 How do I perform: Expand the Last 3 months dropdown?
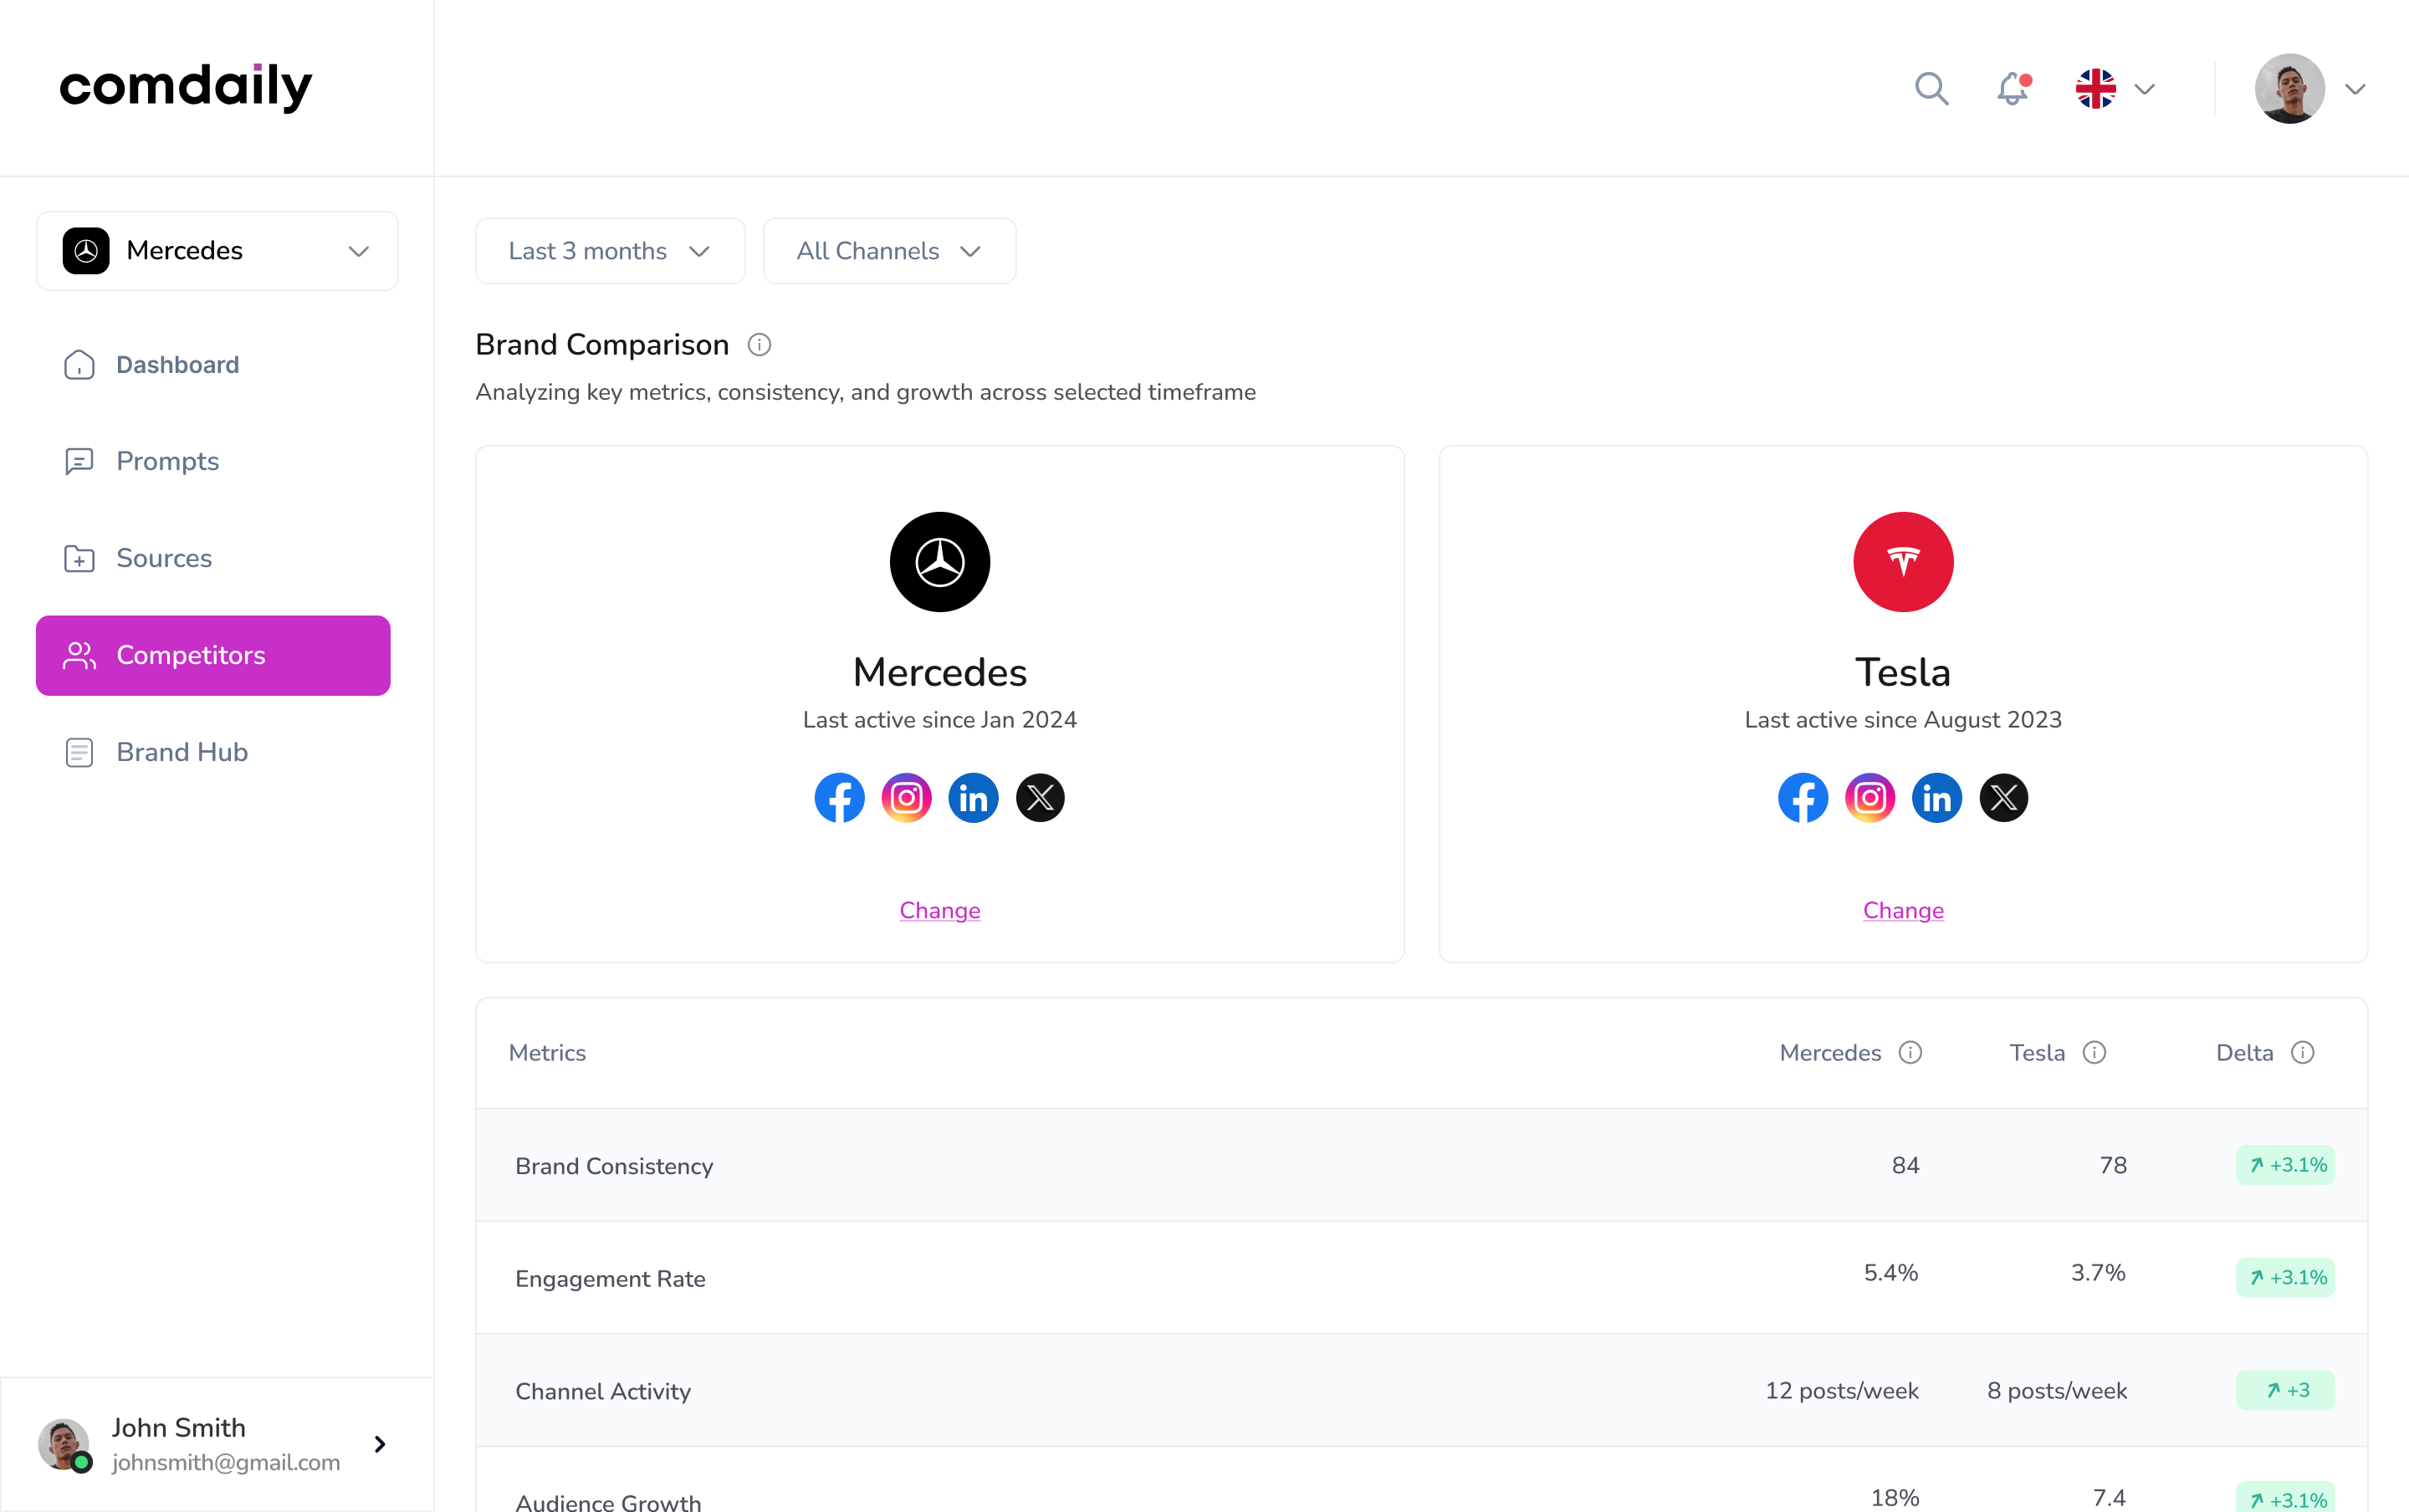tap(610, 251)
